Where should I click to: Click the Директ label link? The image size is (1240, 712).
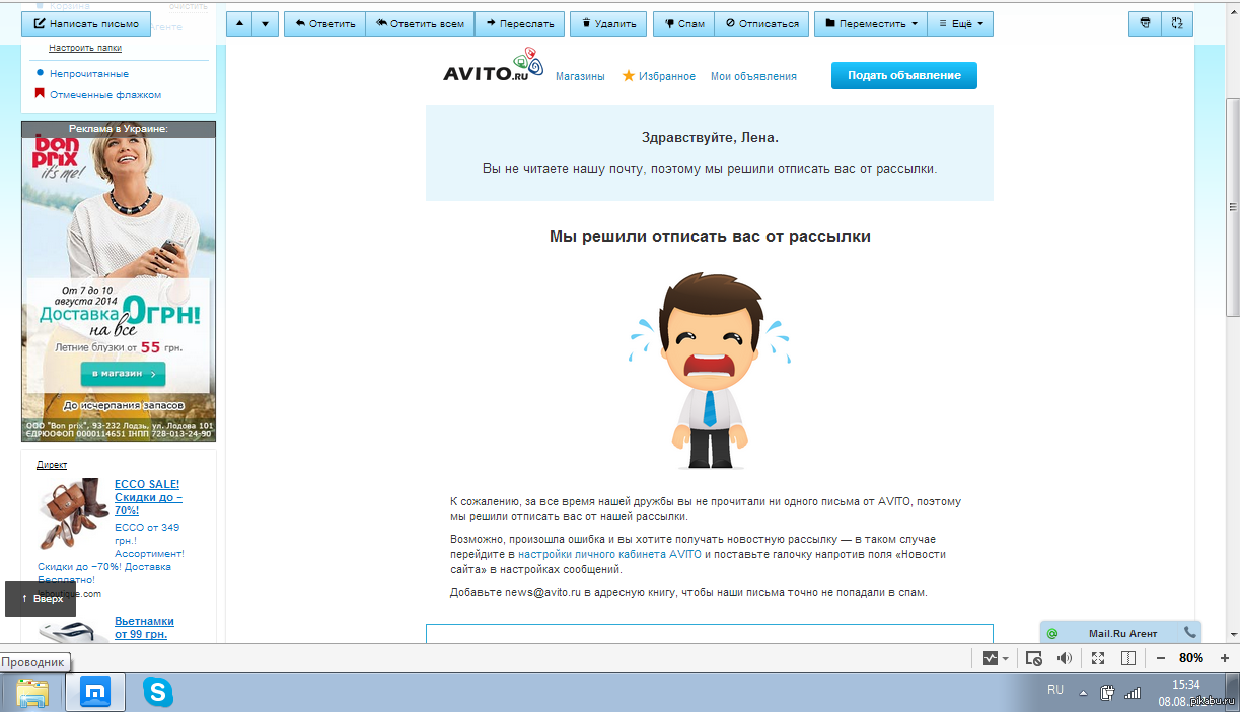click(x=52, y=465)
